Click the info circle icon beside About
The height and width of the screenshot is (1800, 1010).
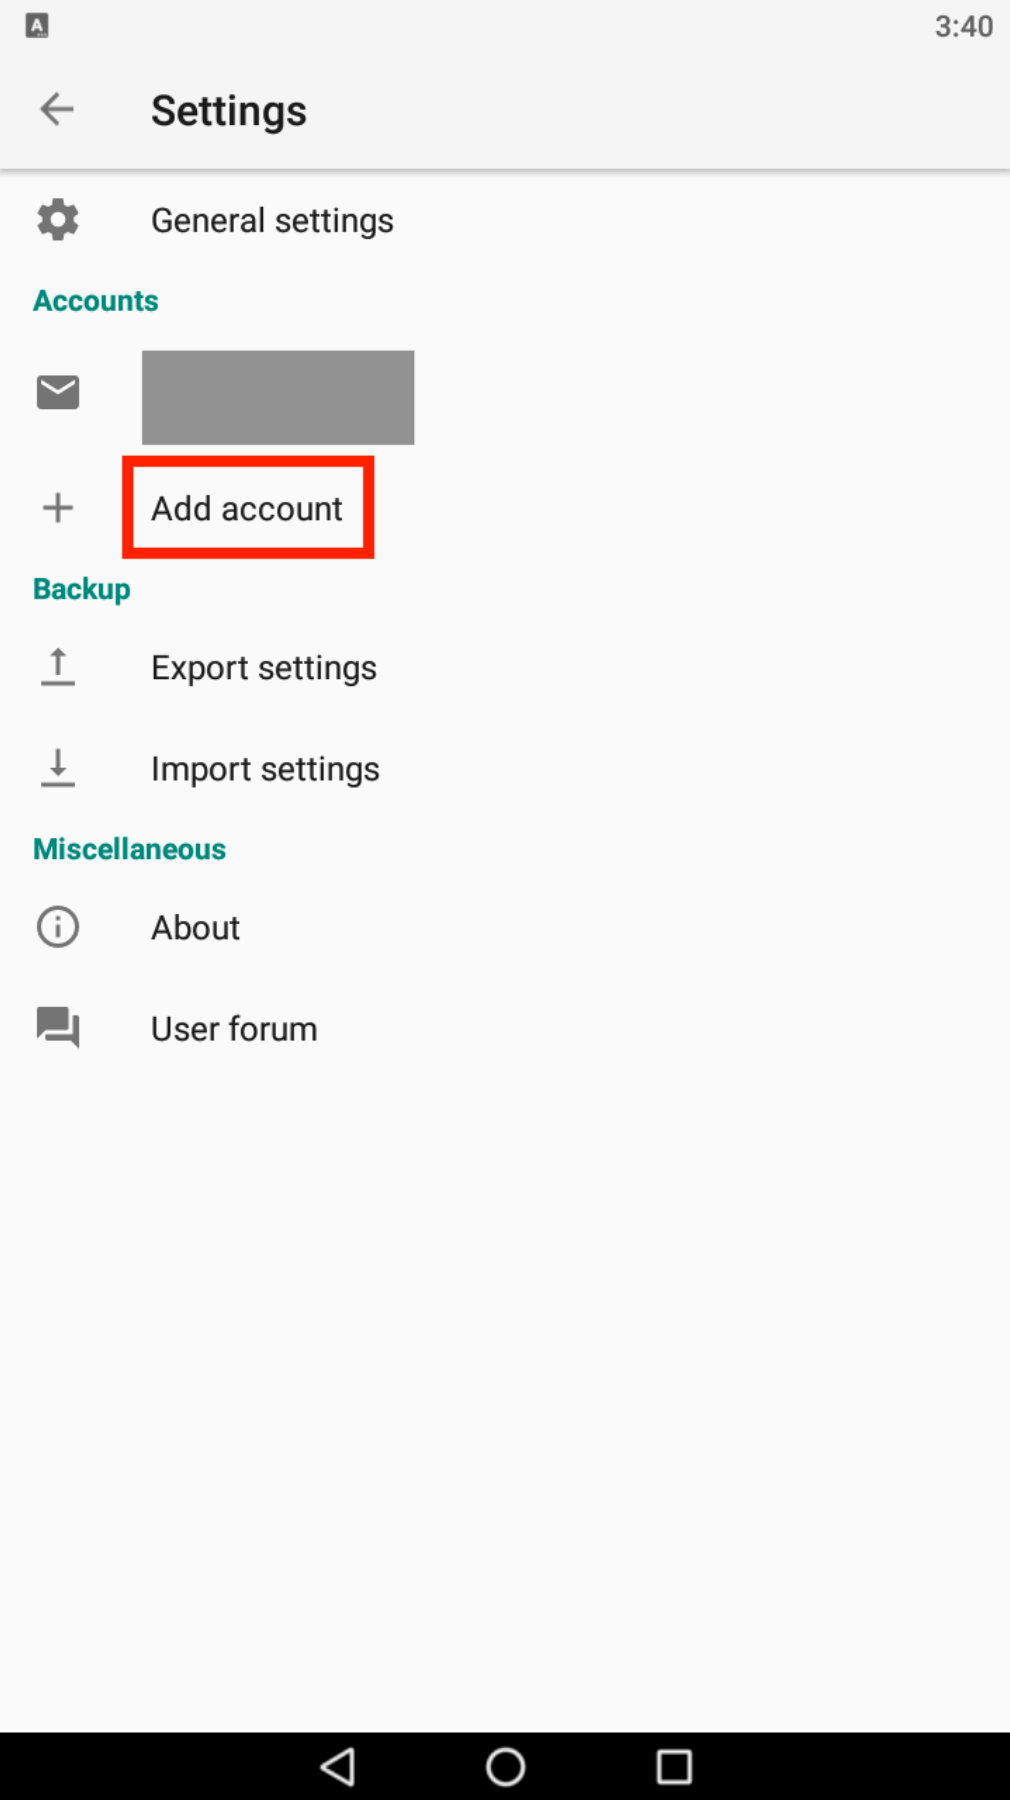pos(57,928)
